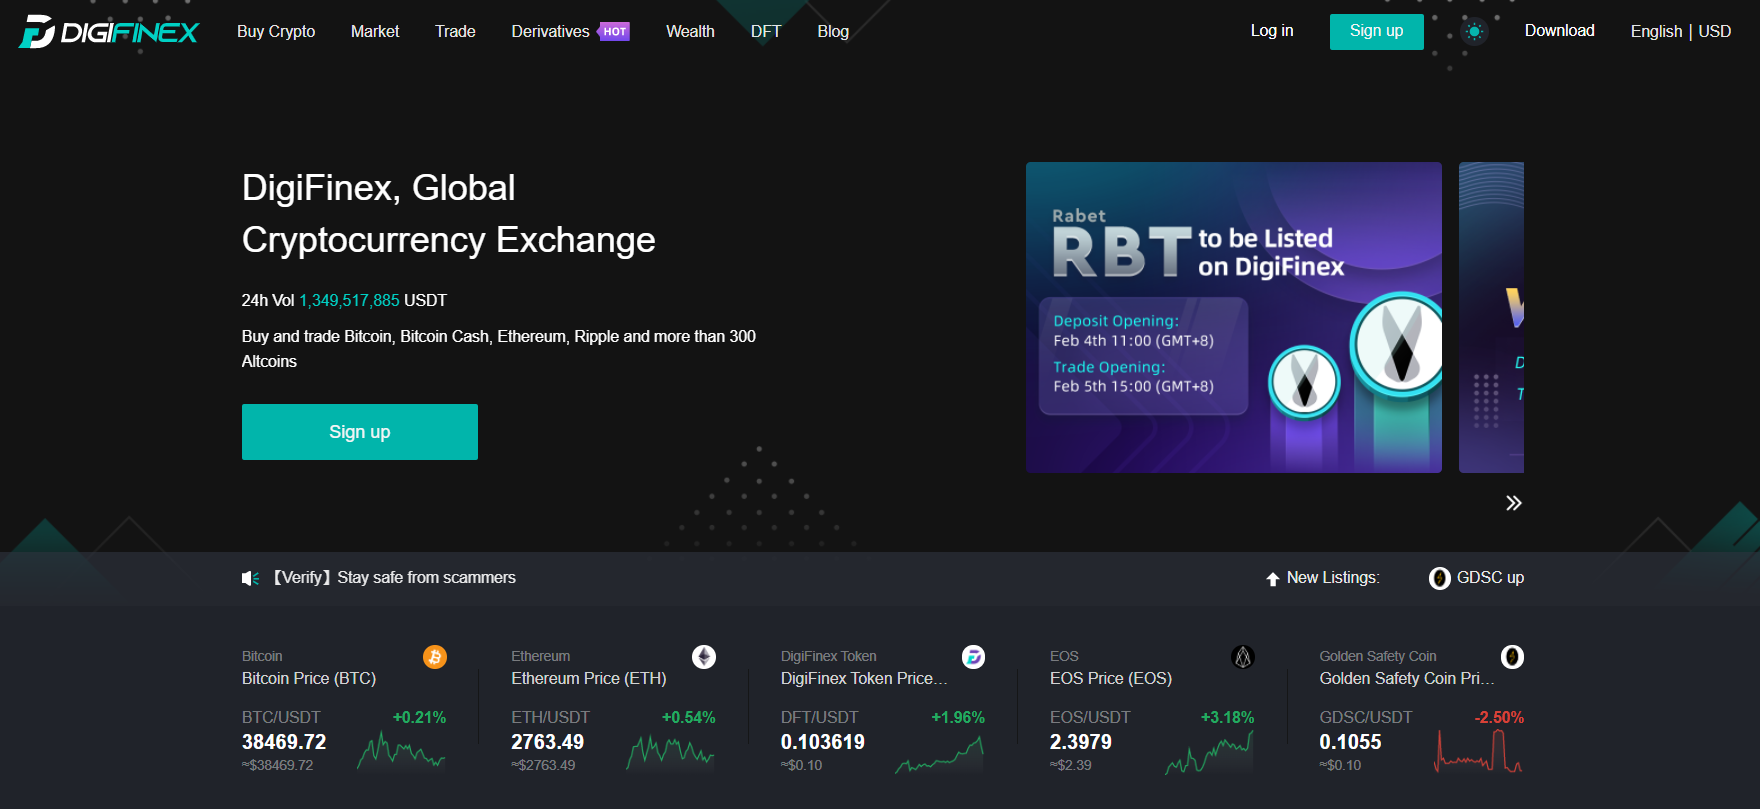
Task: Advance the banner carousel with double chevron
Action: pyautogui.click(x=1513, y=503)
